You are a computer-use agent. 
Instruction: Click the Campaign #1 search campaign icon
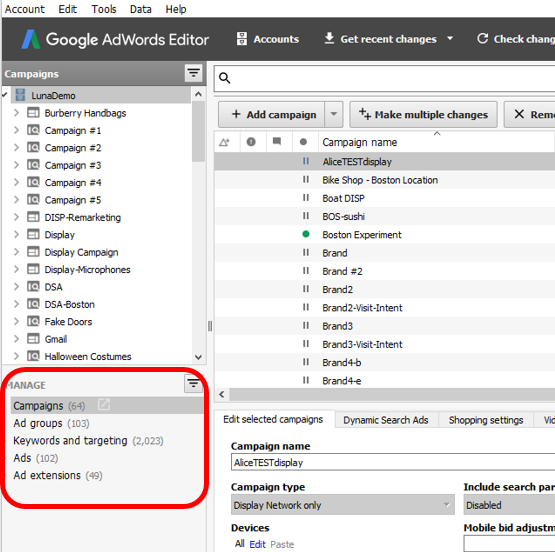point(33,130)
